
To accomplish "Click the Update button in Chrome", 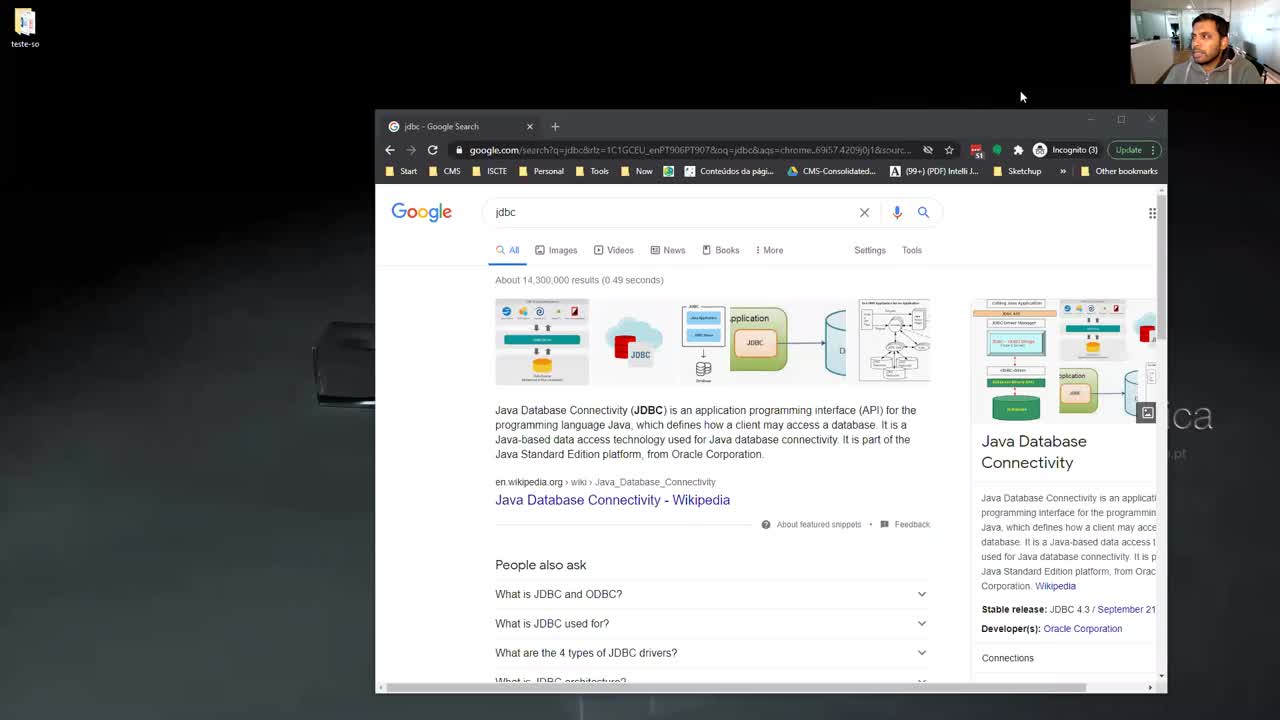I will coord(1128,149).
